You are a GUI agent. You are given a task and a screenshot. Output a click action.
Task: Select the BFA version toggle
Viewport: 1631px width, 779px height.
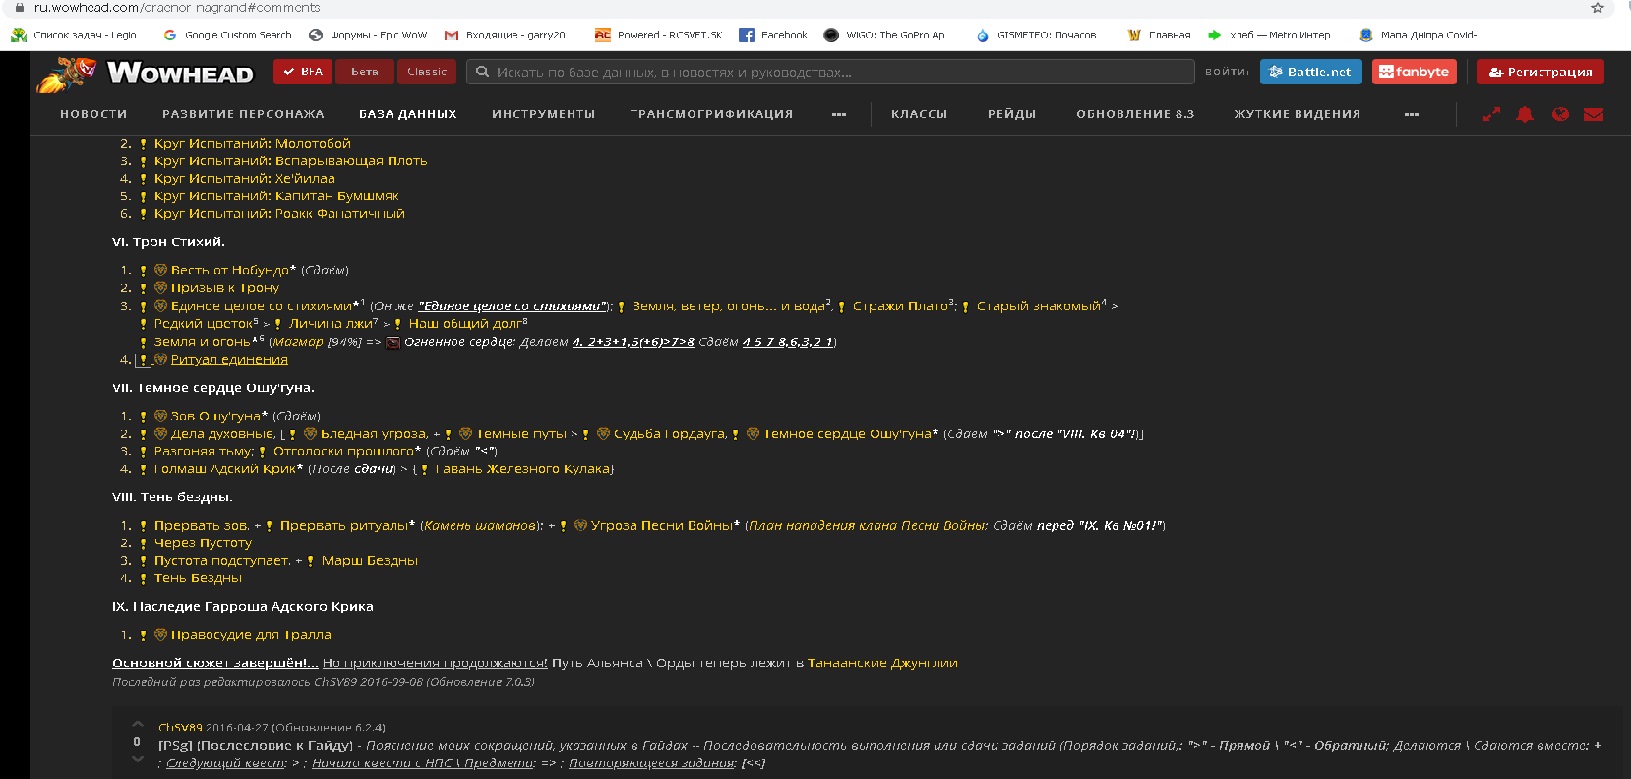pos(302,72)
